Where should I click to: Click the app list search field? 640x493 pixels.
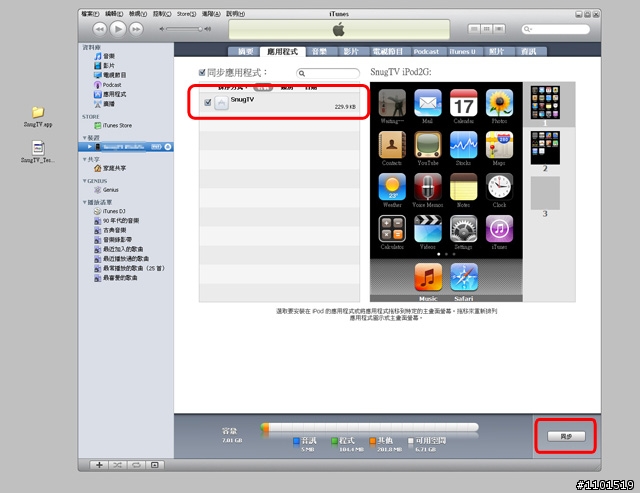pos(328,73)
